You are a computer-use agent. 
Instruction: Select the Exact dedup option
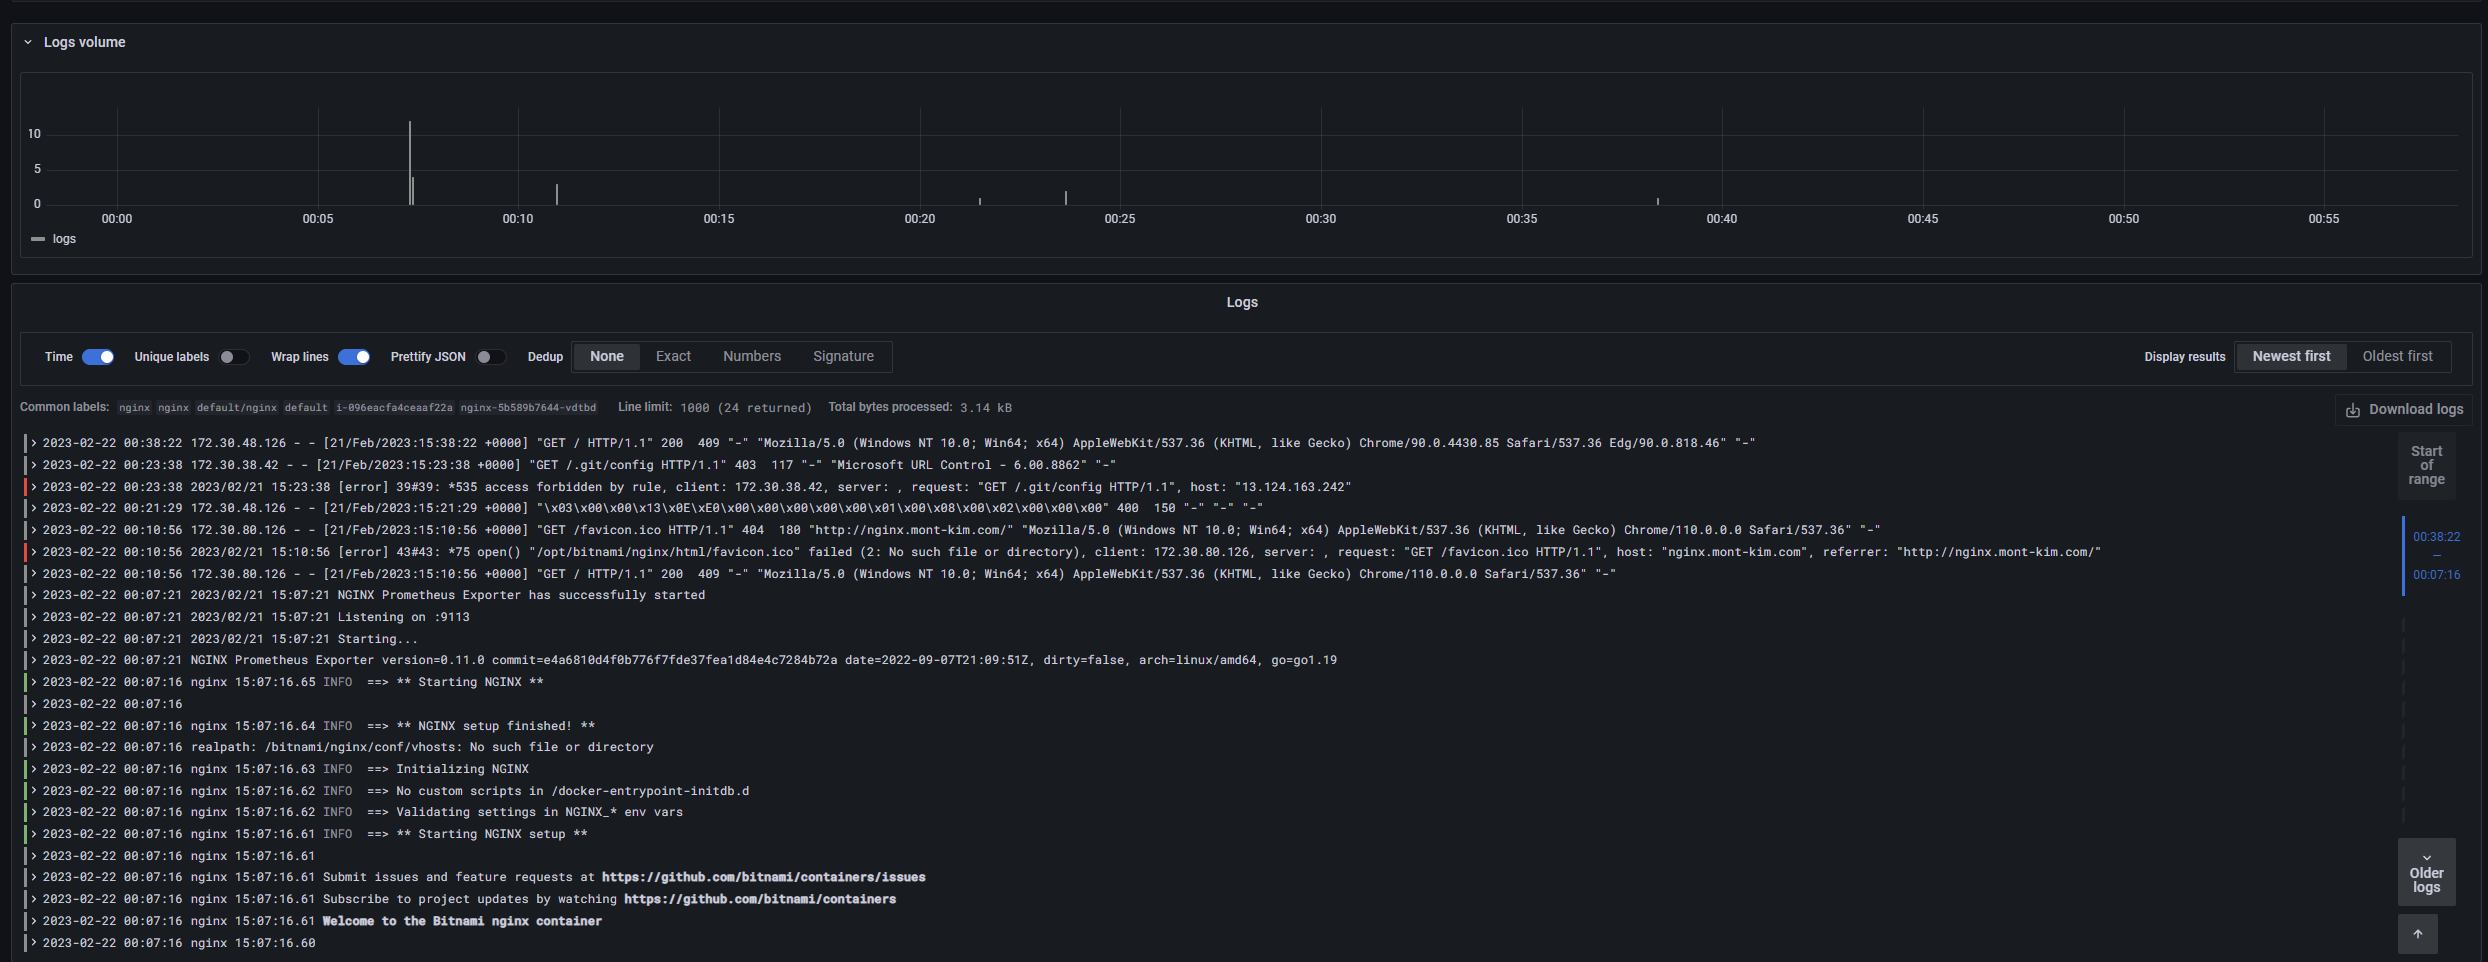pos(673,356)
